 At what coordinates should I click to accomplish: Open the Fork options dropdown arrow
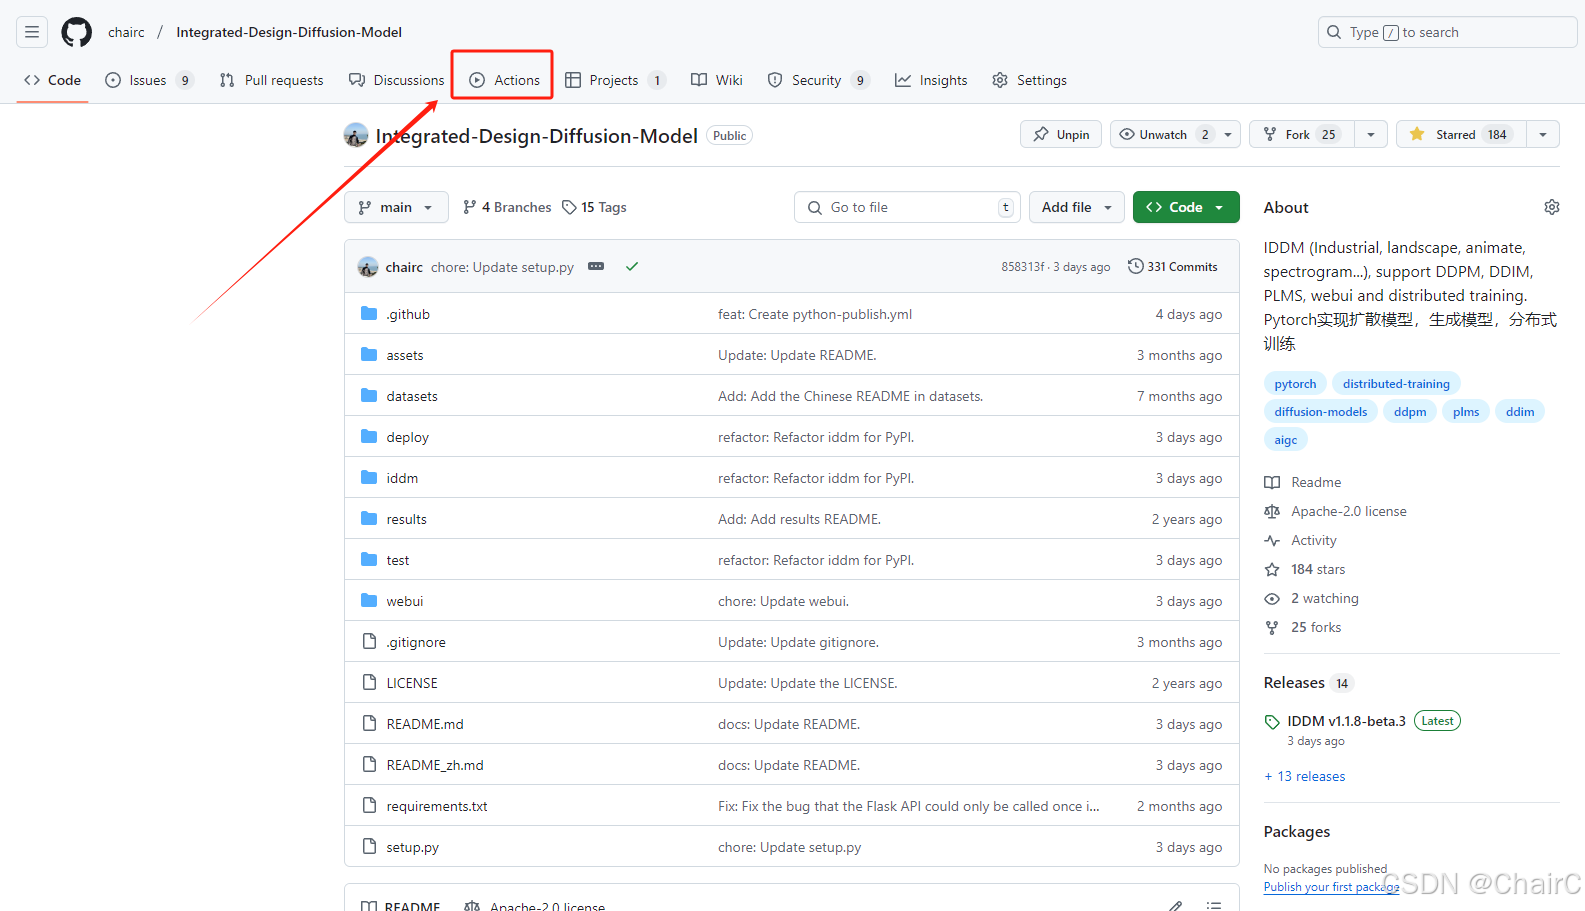1371,135
